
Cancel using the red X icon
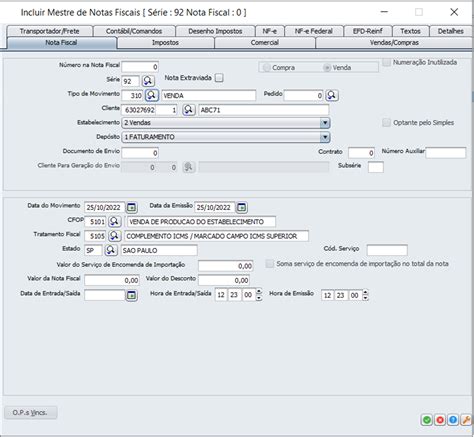(440, 420)
